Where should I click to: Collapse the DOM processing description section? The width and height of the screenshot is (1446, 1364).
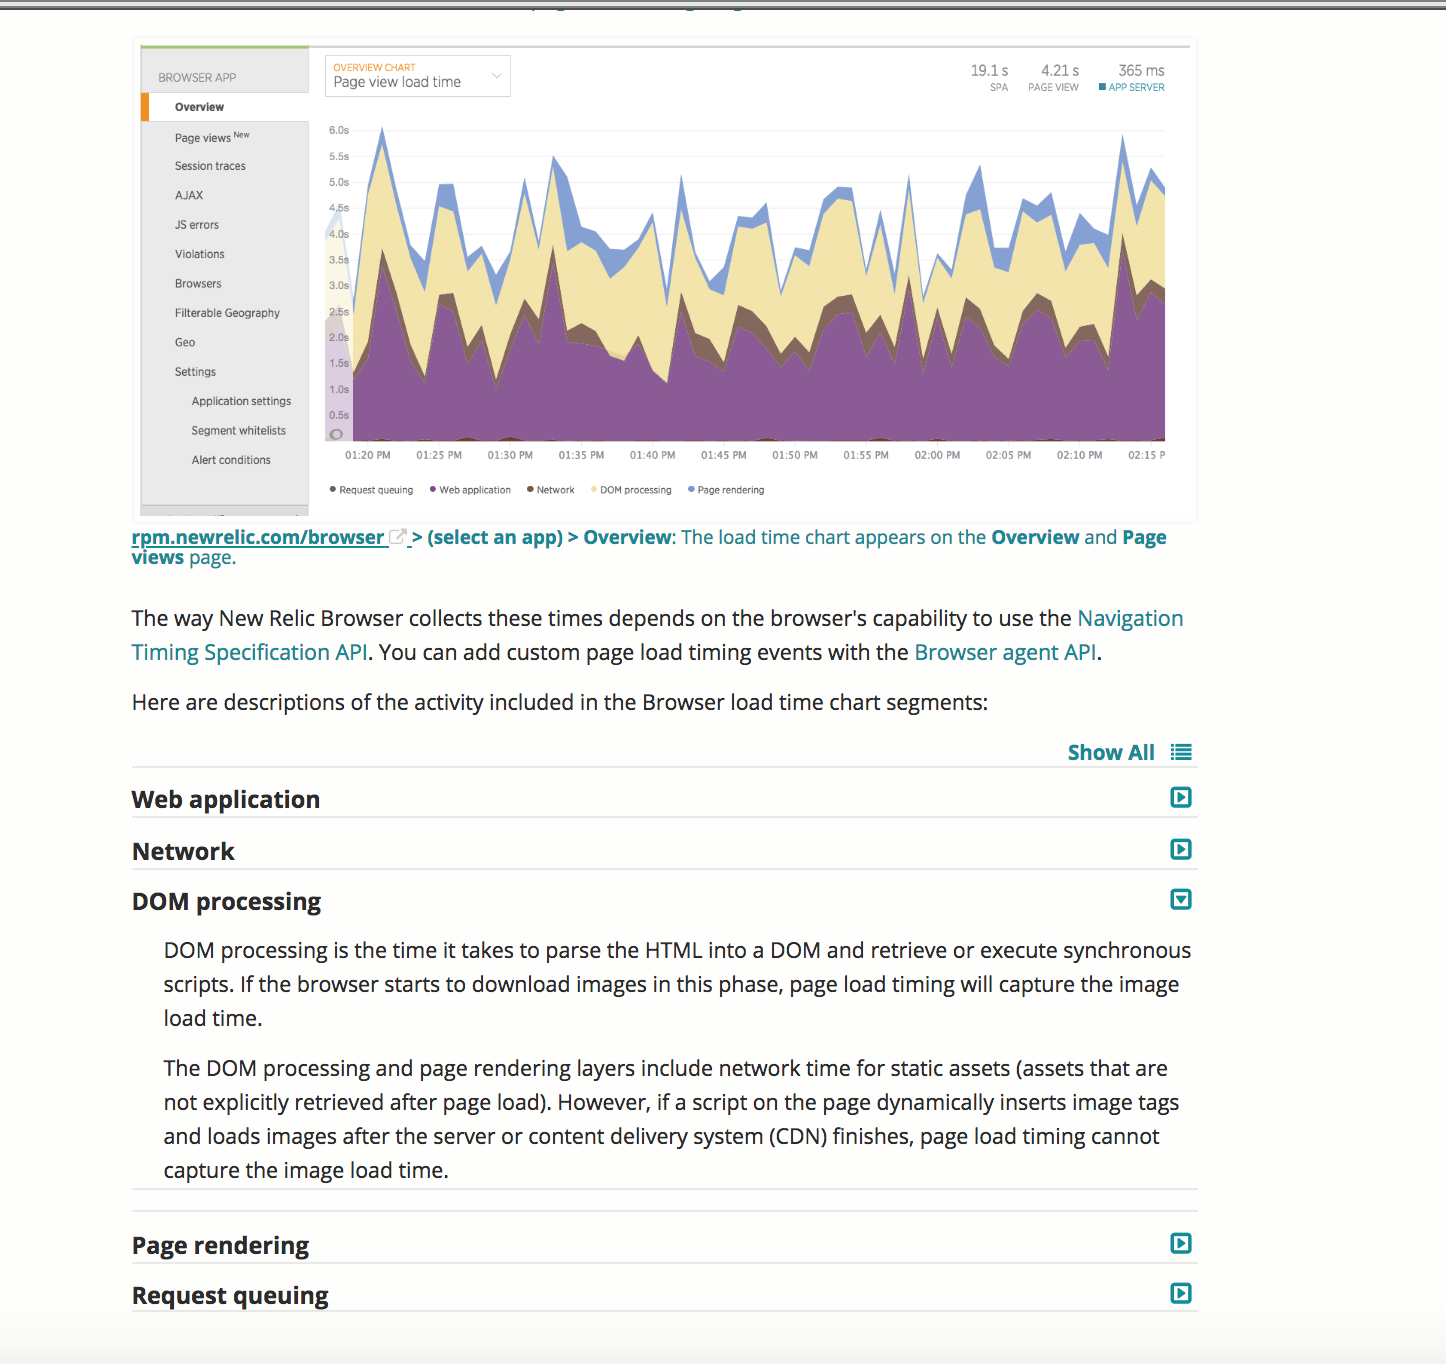pyautogui.click(x=1181, y=899)
